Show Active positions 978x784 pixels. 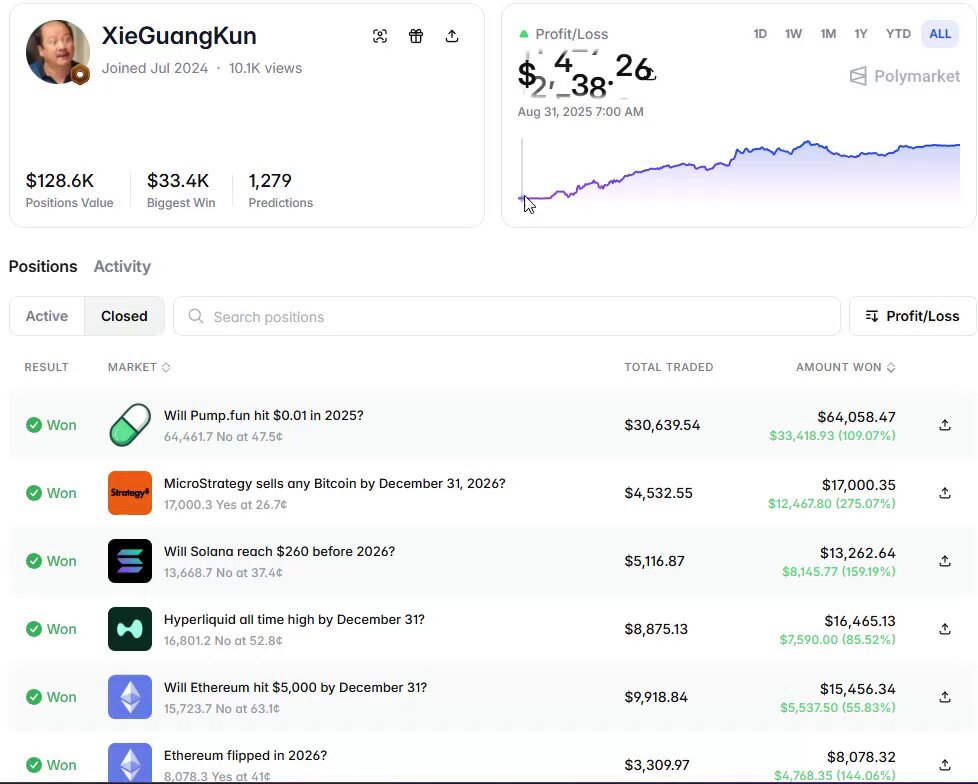point(47,316)
